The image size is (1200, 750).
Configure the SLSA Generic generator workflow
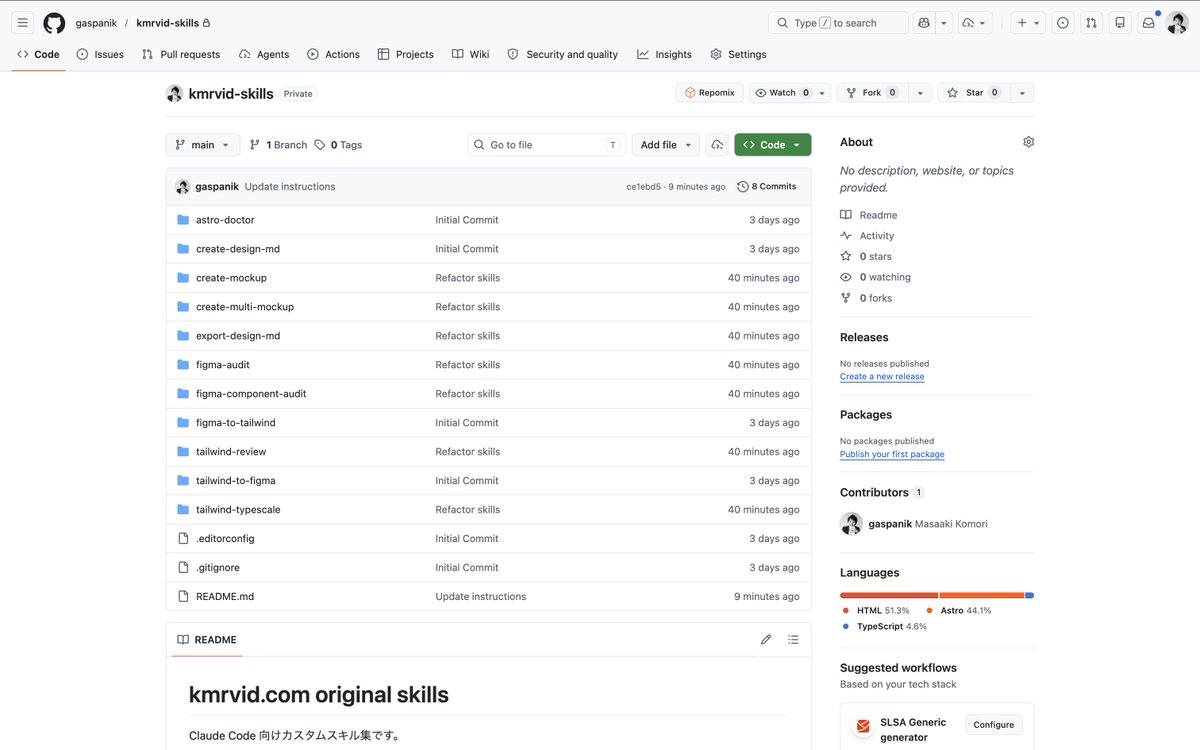point(993,725)
